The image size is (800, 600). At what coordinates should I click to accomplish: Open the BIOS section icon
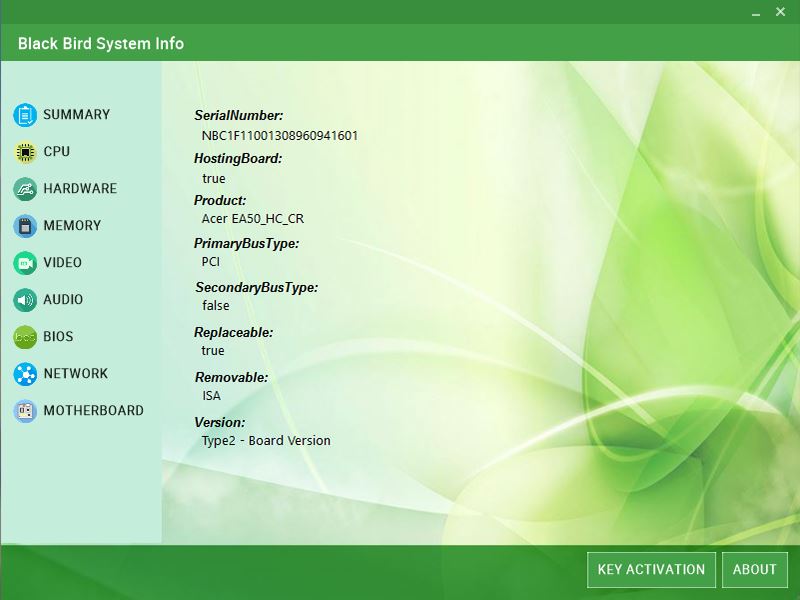tap(26, 337)
